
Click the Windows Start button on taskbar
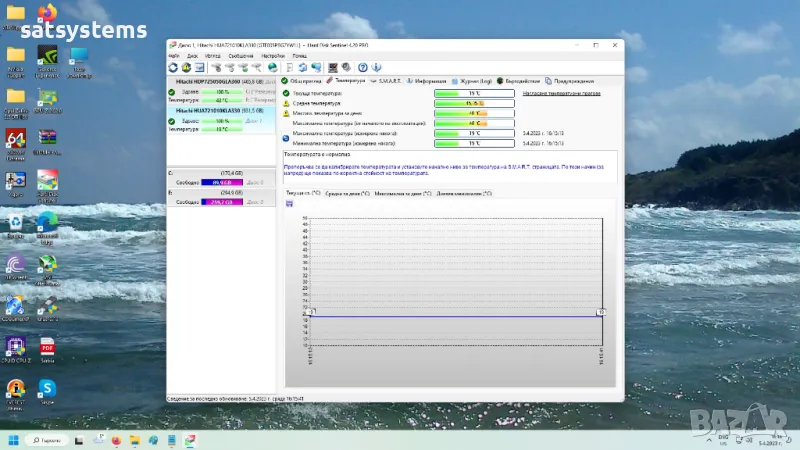click(15, 440)
